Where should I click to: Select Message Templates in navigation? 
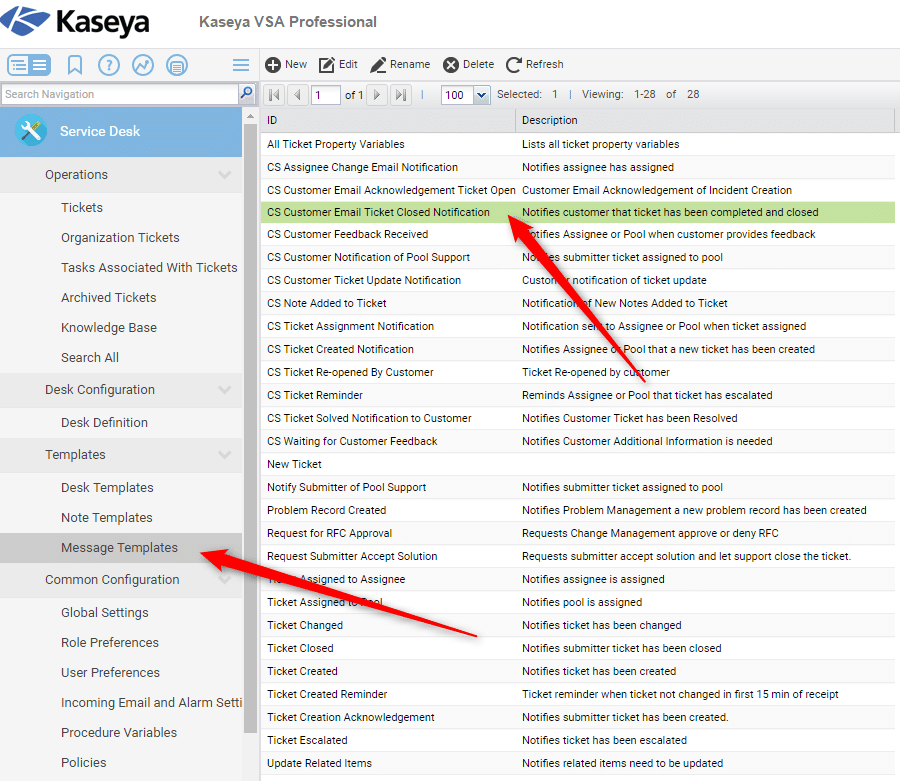[x=119, y=547]
